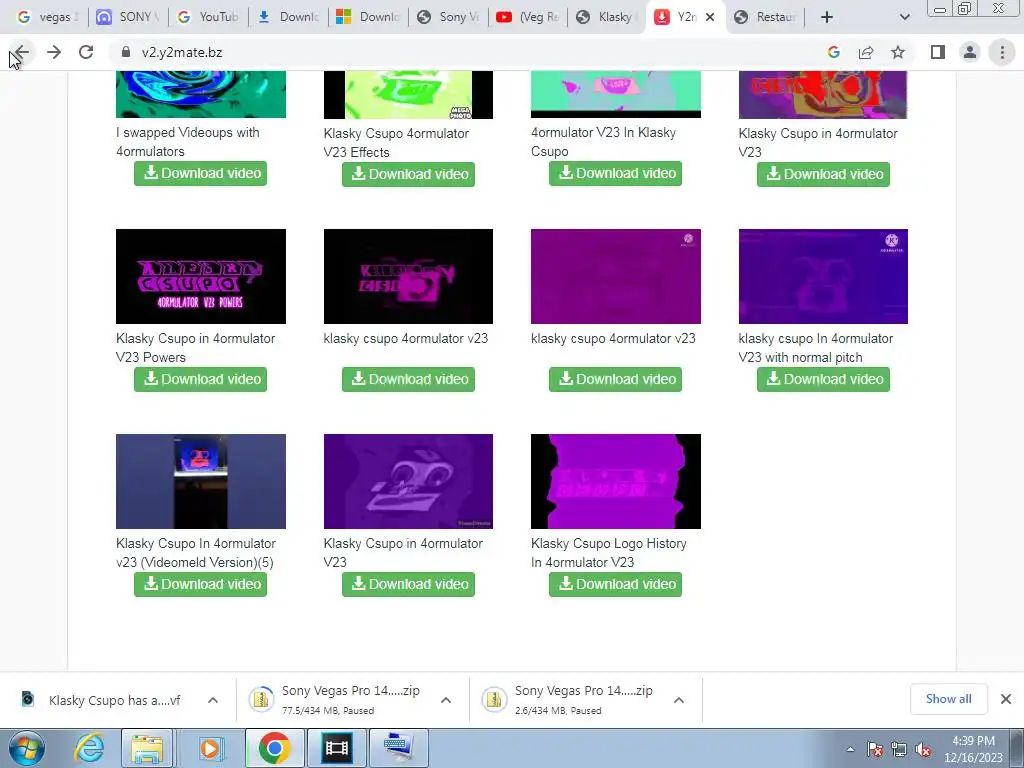This screenshot has height=768, width=1024.
Task: Download video Videomeld Version (5)
Action: click(x=200, y=584)
